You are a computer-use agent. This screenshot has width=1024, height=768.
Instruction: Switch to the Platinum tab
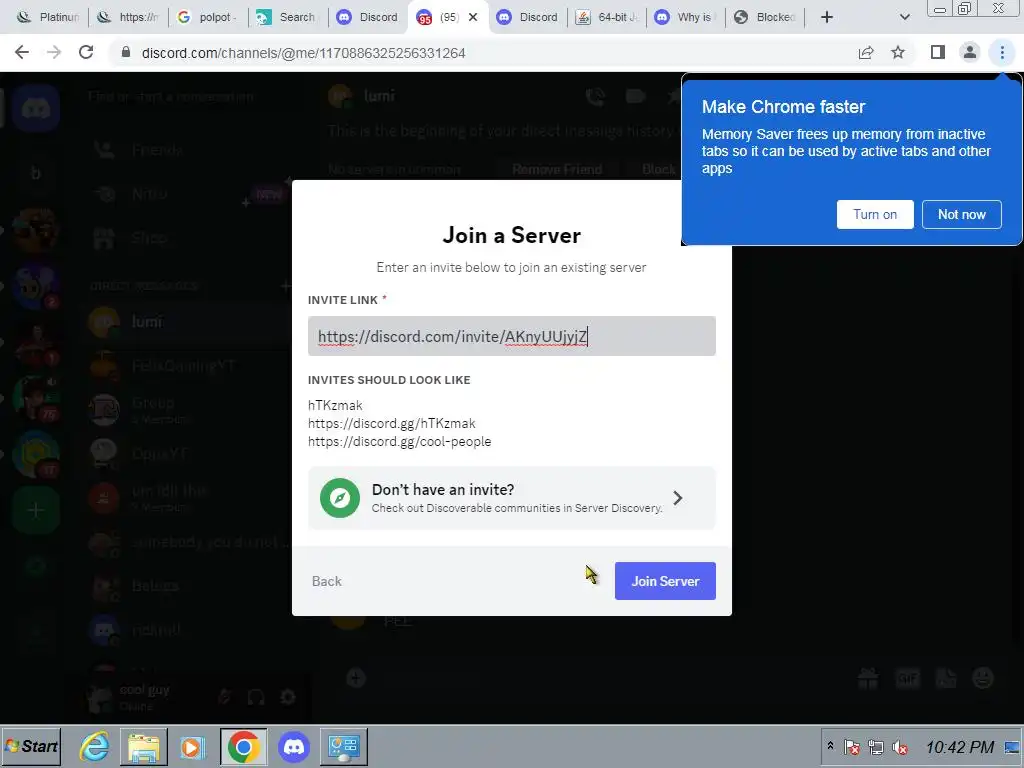click(x=47, y=17)
